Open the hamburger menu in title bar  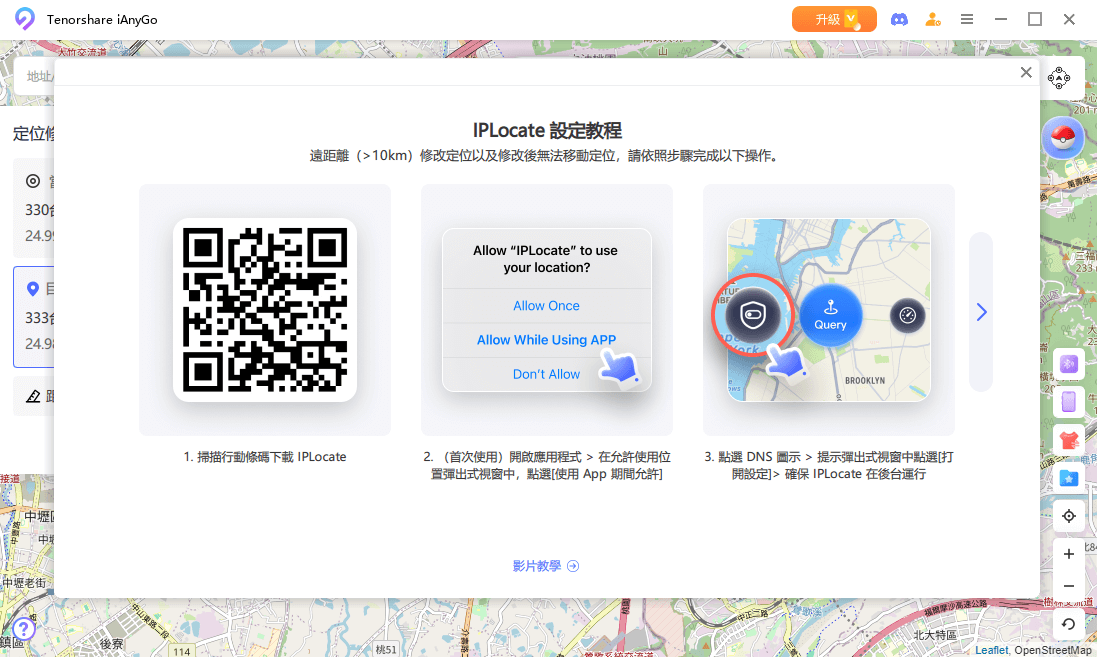point(967,20)
